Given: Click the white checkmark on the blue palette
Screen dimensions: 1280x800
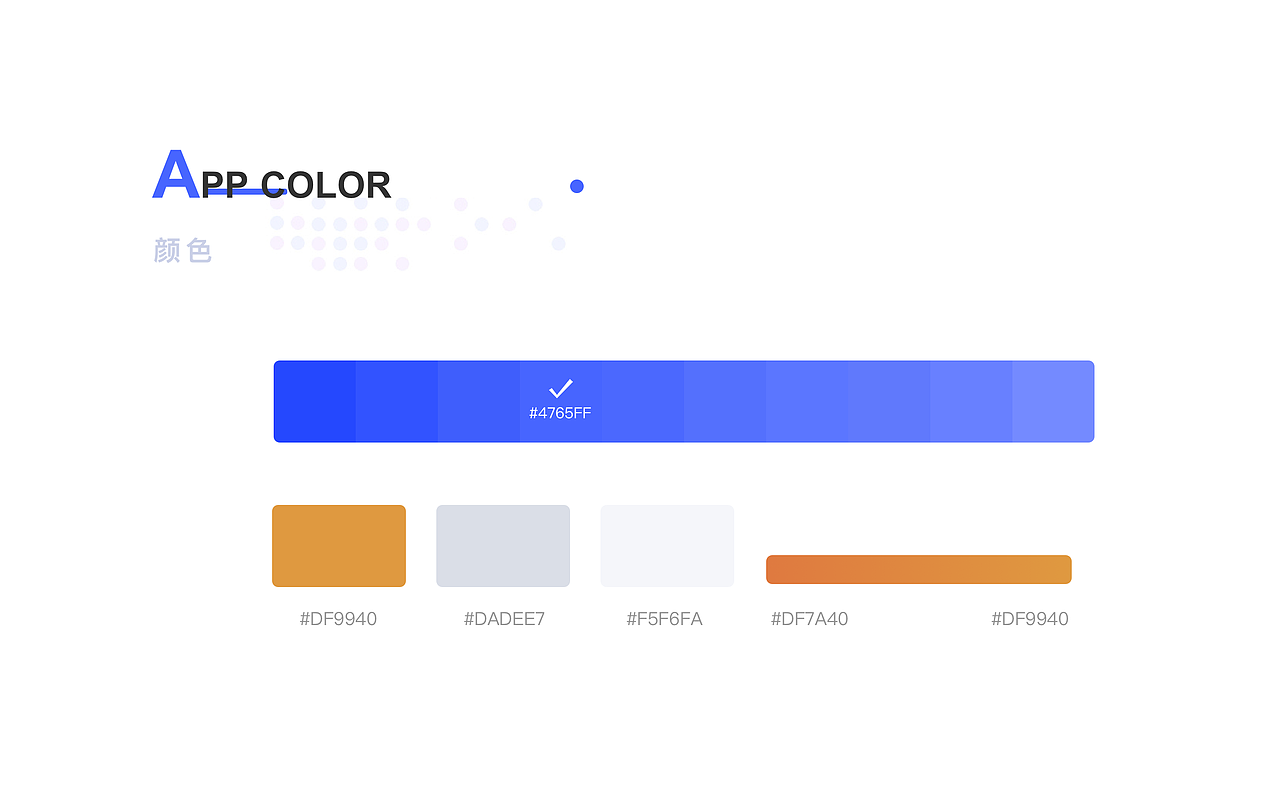Looking at the screenshot, I should (560, 388).
